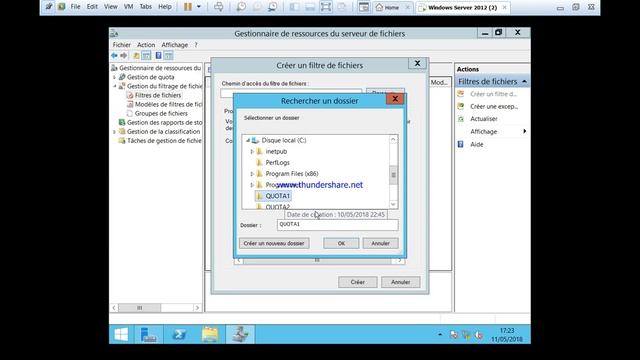The height and width of the screenshot is (360, 640).
Task: Click the forward arrow in the MMC toolbar
Action: 124,56
